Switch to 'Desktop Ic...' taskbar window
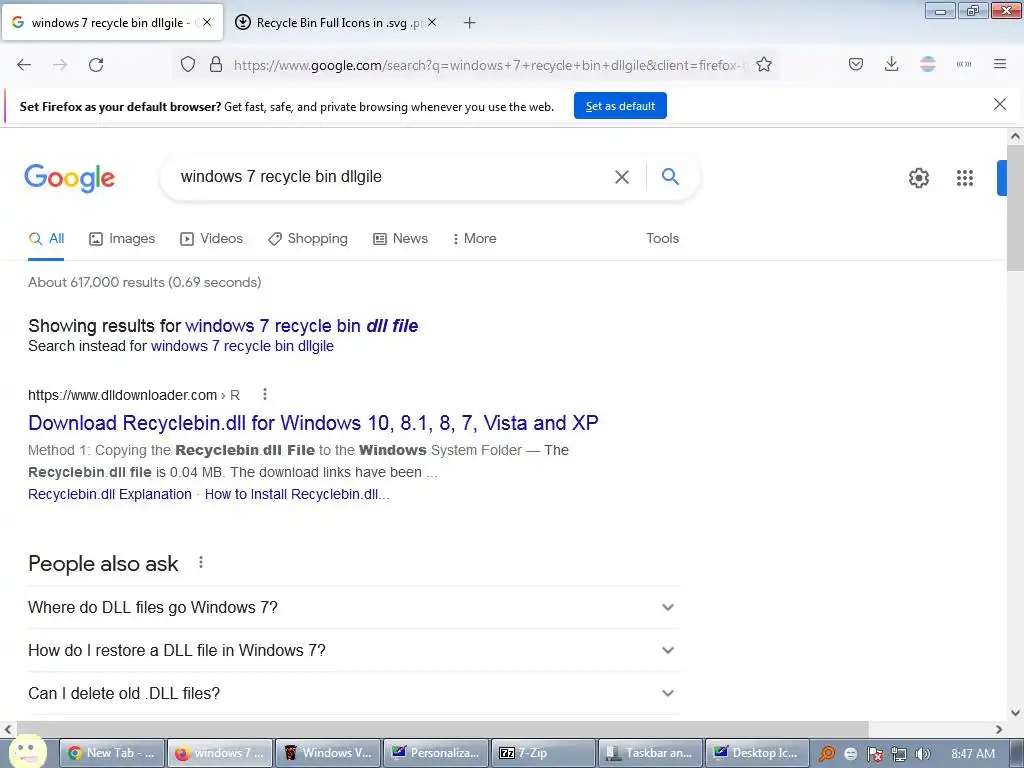 (758, 753)
